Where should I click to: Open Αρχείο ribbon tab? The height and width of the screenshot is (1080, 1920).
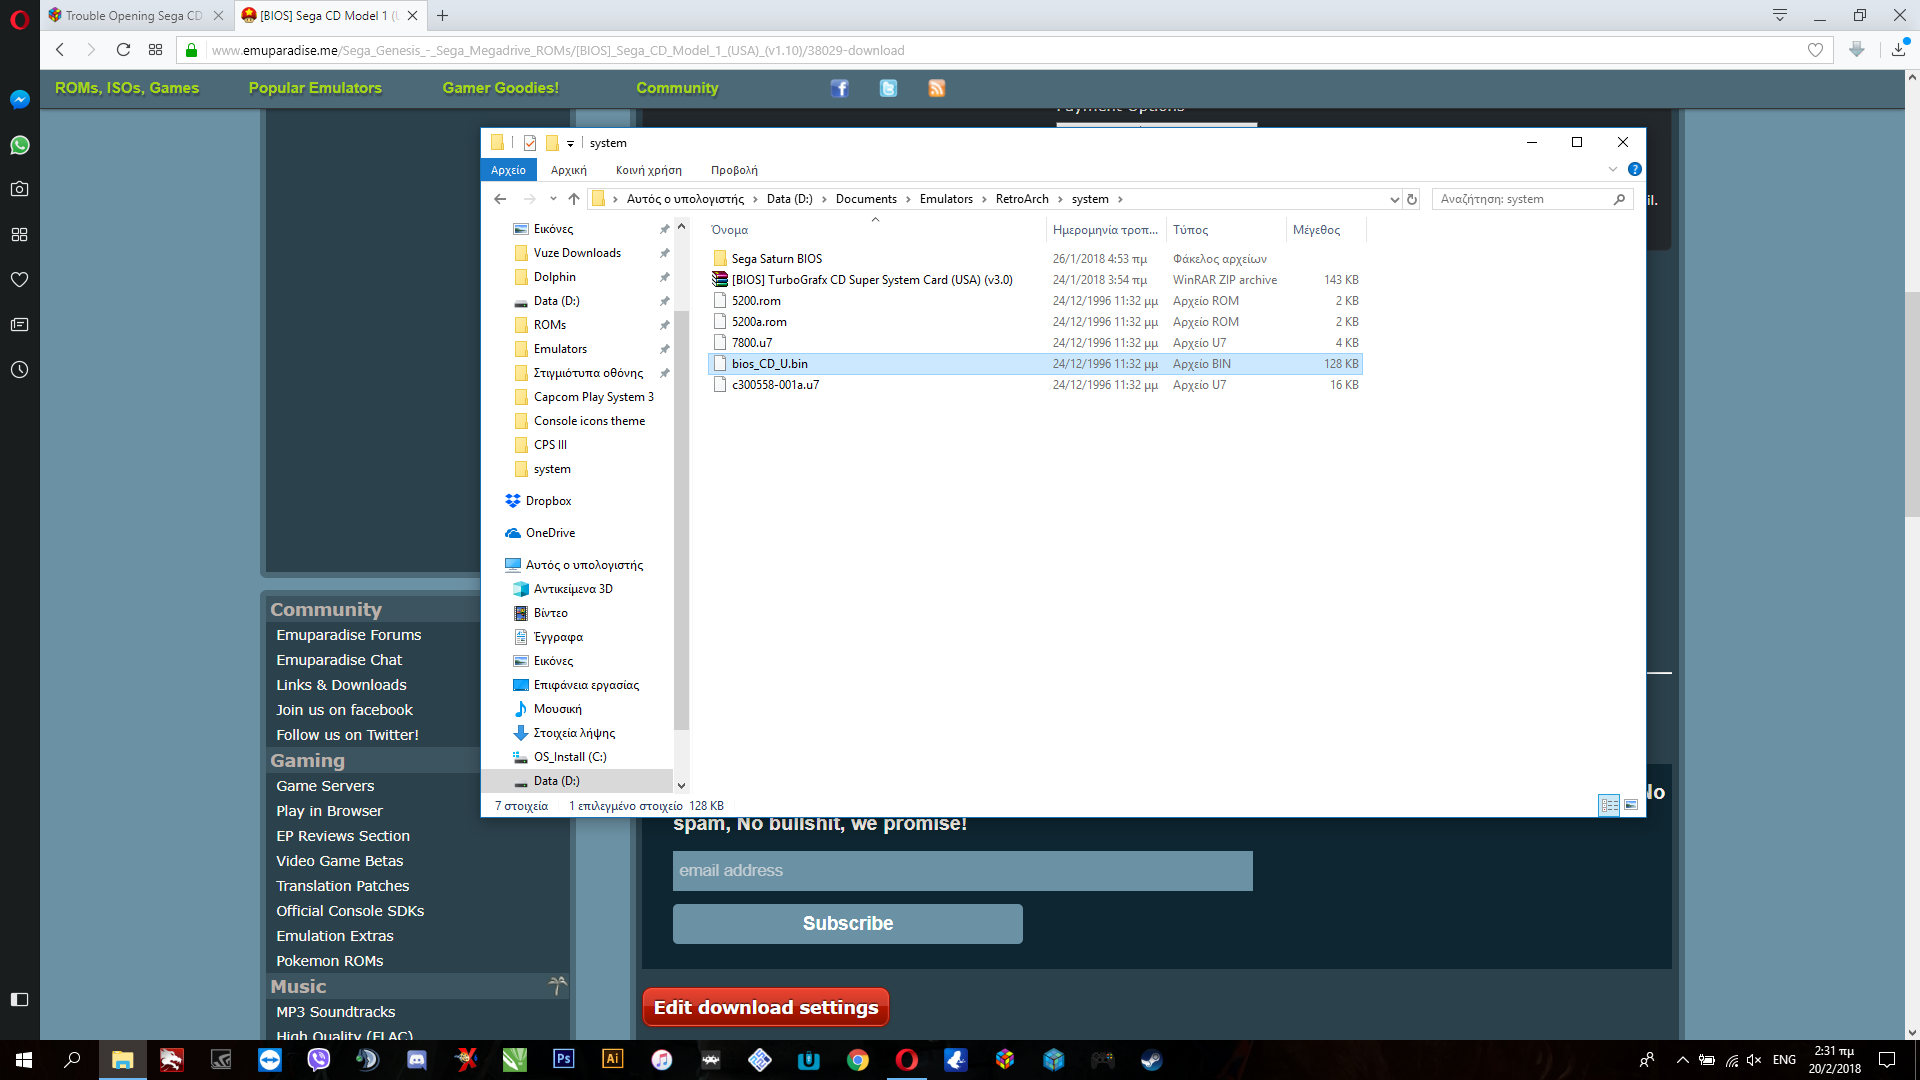tap(508, 170)
